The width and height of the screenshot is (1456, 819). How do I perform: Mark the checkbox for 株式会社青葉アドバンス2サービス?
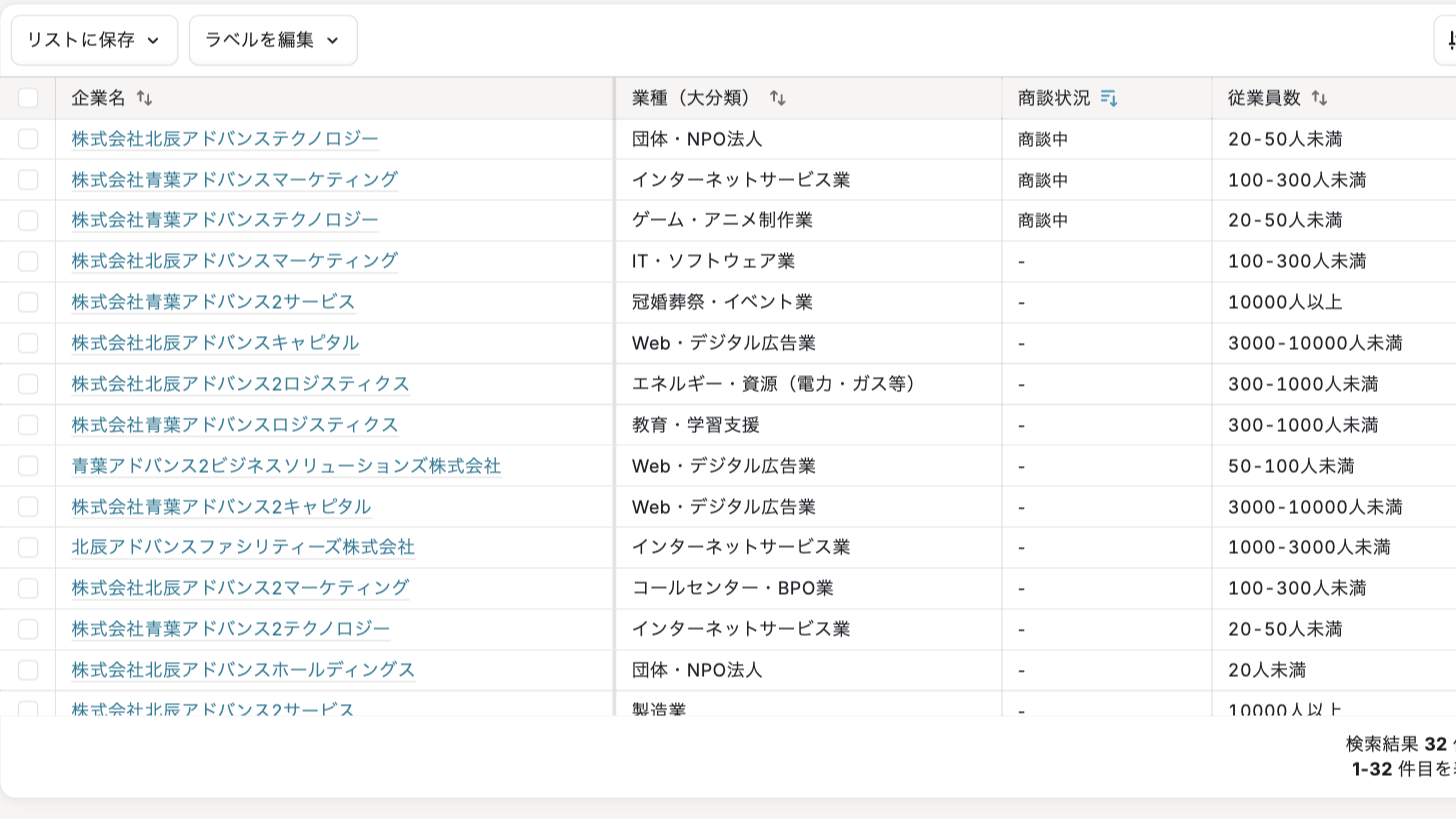28,302
